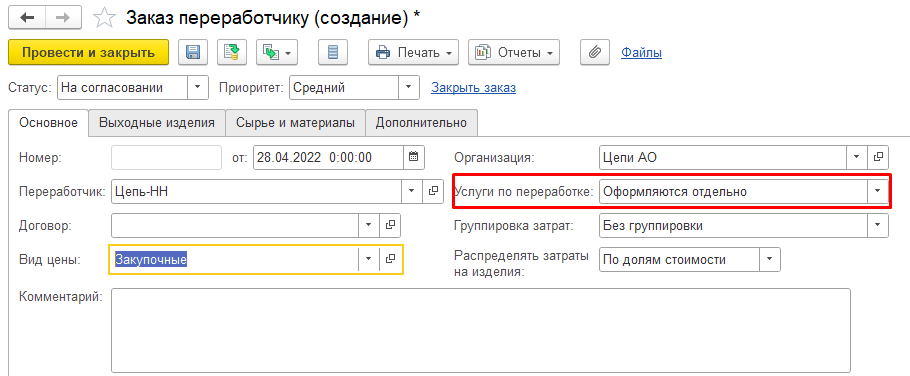Click the 'Приоритет' field showing 'Средний'
Image resolution: width=910 pixels, height=376 pixels.
coord(344,88)
